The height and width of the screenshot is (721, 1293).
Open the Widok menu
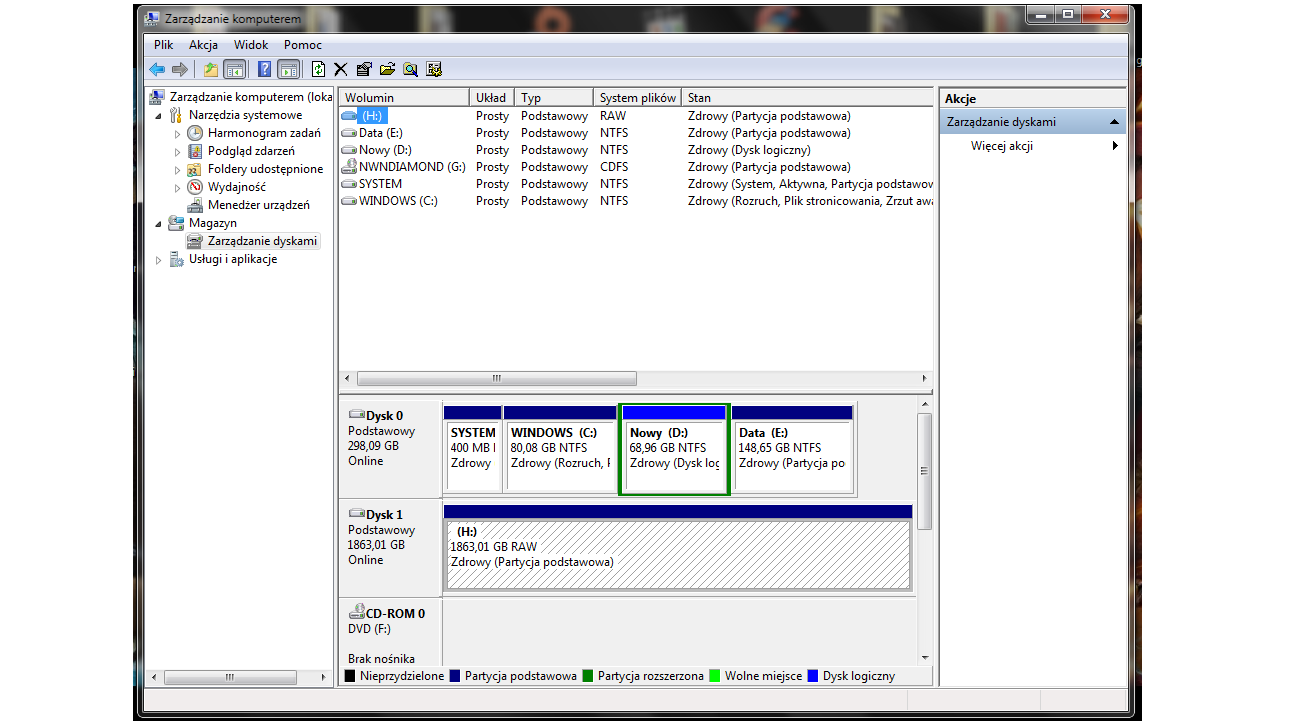[x=251, y=45]
